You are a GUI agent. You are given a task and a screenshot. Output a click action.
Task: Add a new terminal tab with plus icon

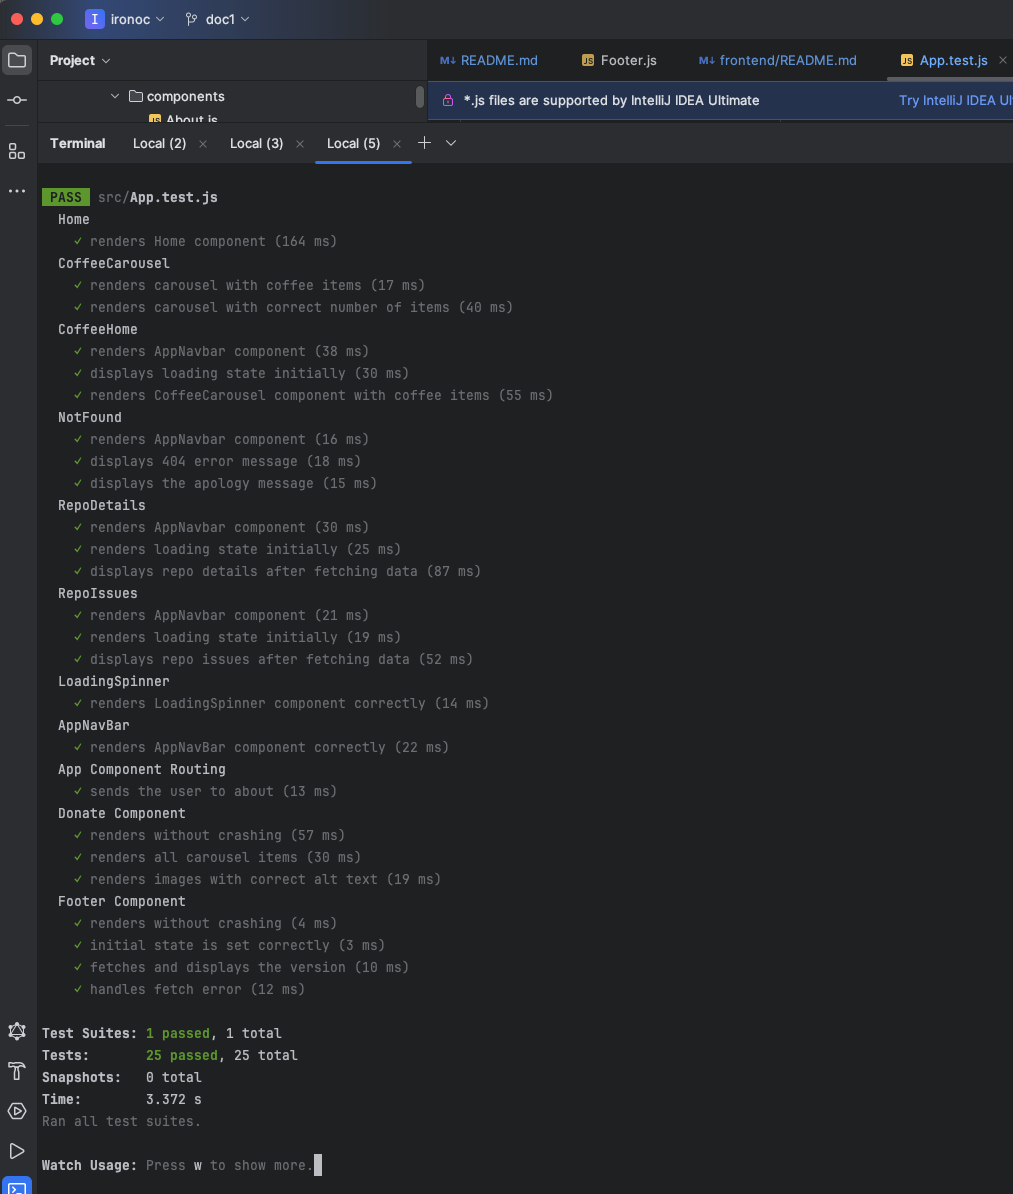[x=424, y=142]
